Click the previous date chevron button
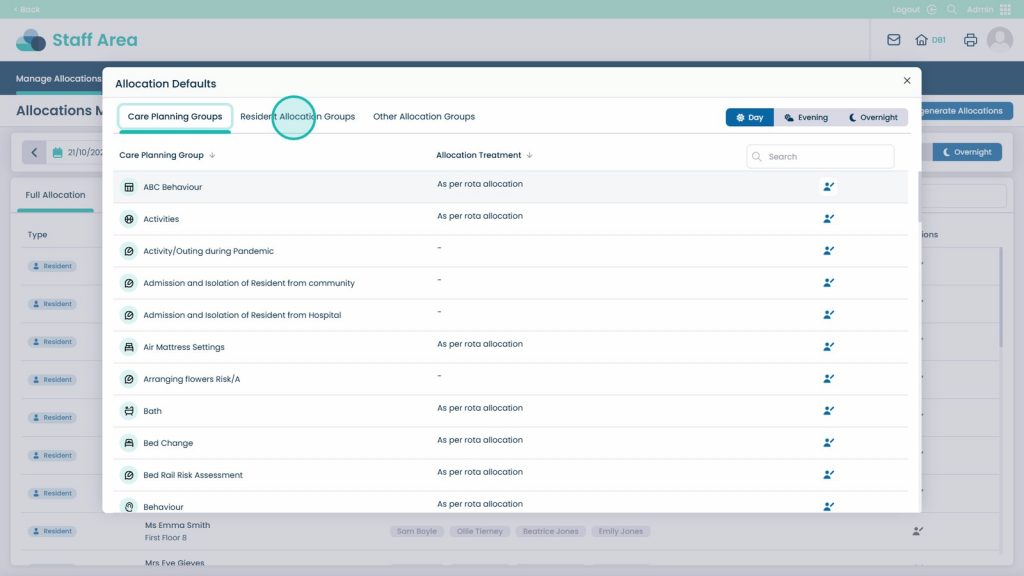 click(34, 152)
